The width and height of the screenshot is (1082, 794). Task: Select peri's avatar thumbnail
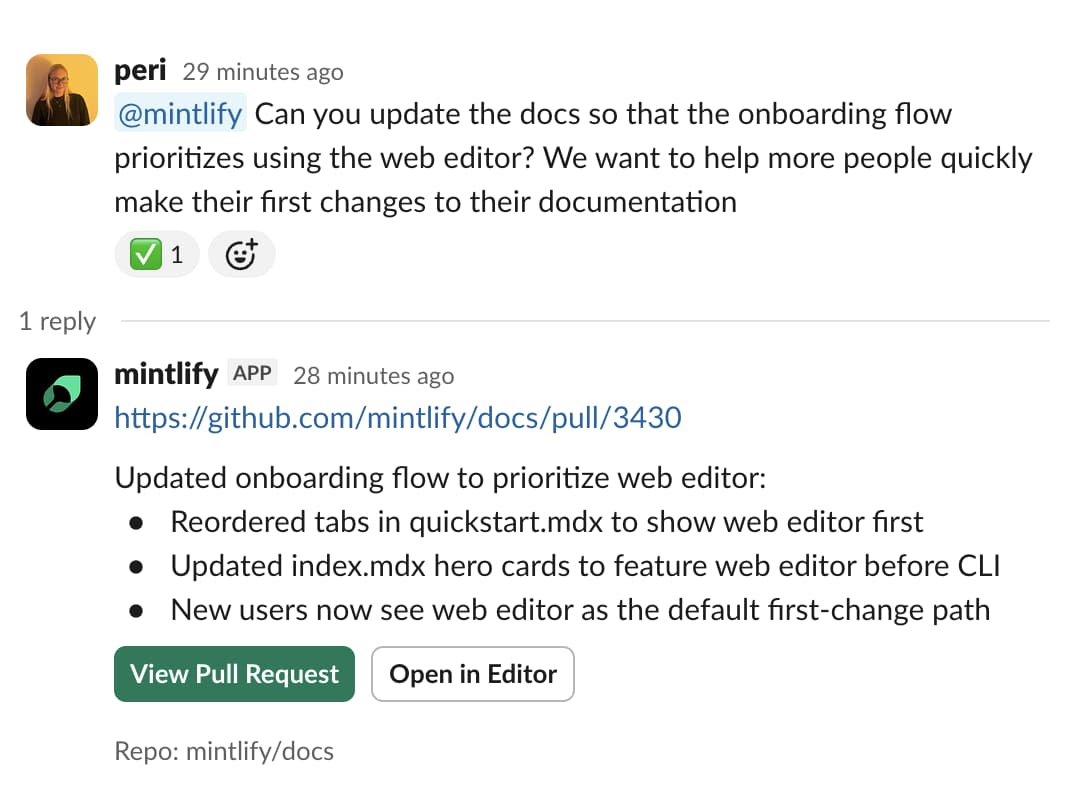tap(61, 89)
